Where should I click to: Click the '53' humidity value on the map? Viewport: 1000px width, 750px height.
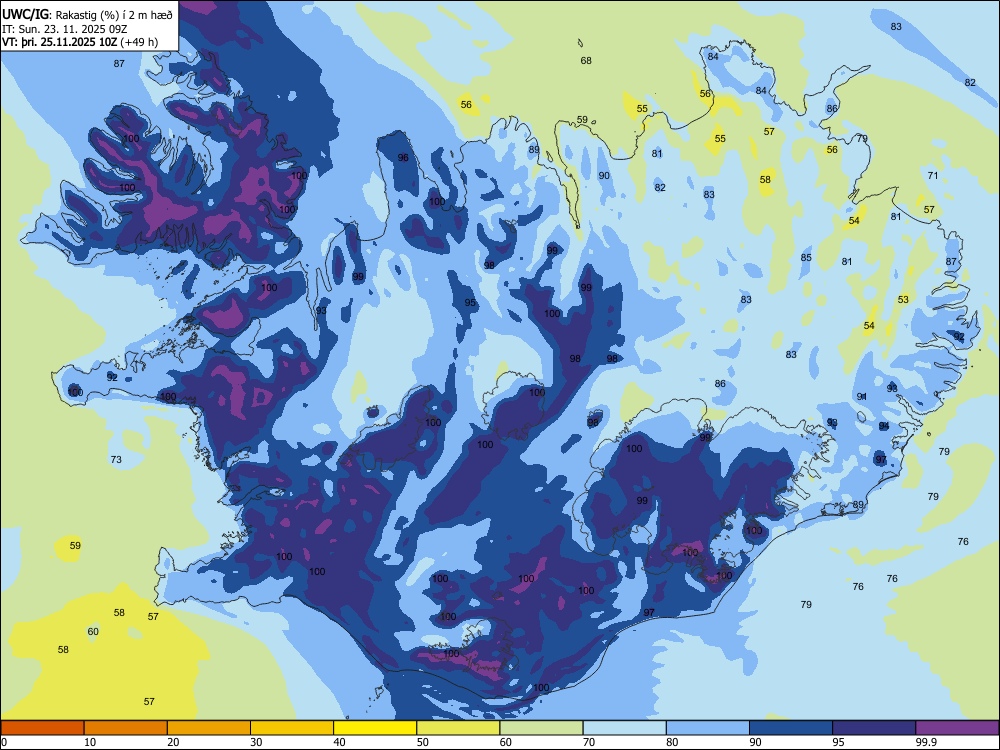pos(903,300)
